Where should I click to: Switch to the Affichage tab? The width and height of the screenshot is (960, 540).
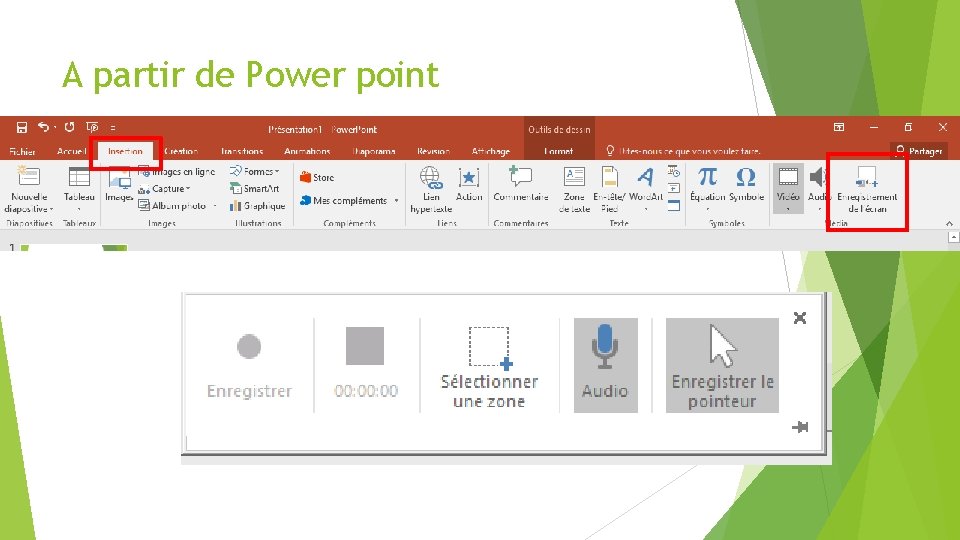(490, 151)
